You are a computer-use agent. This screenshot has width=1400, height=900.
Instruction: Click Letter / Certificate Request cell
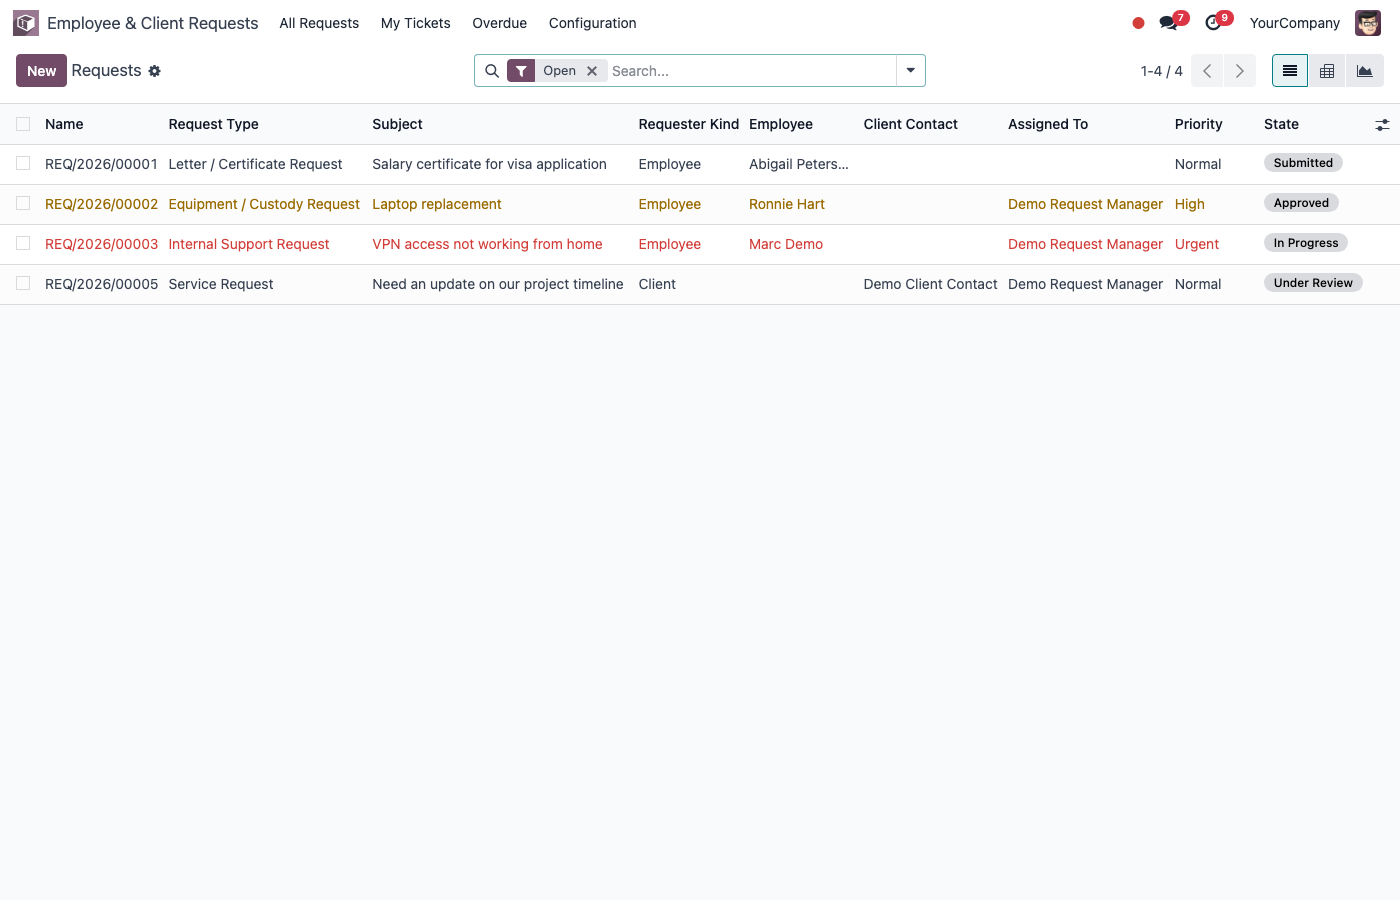(x=255, y=164)
